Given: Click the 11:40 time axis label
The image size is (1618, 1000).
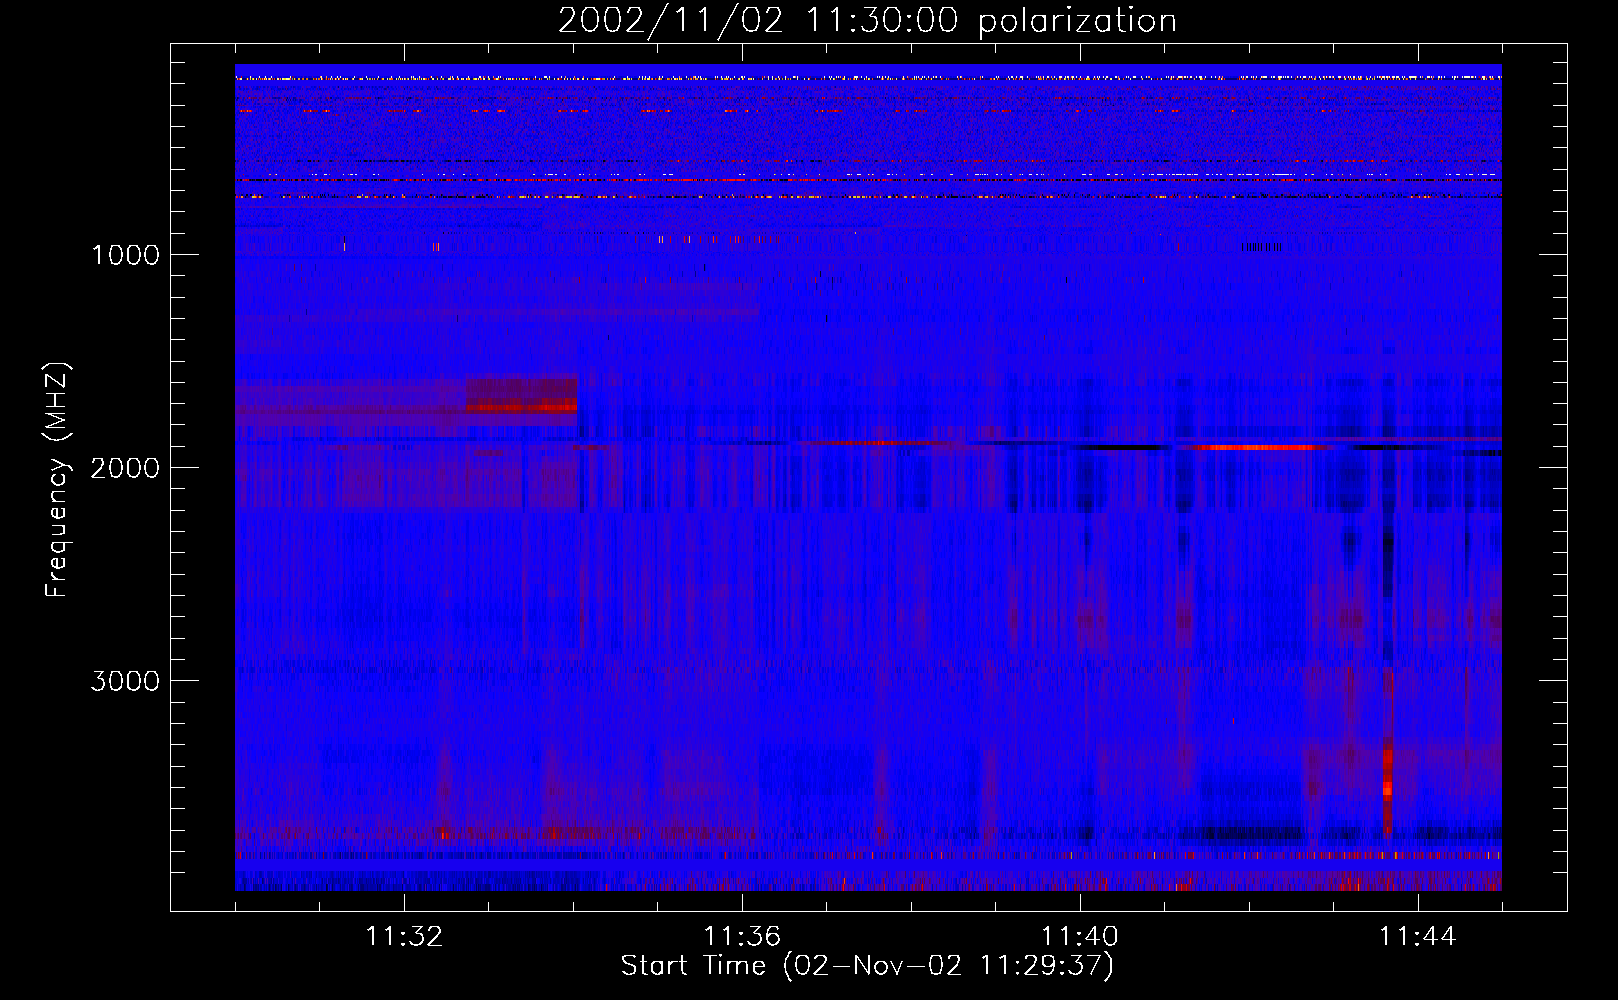Looking at the screenshot, I should point(1080,937).
